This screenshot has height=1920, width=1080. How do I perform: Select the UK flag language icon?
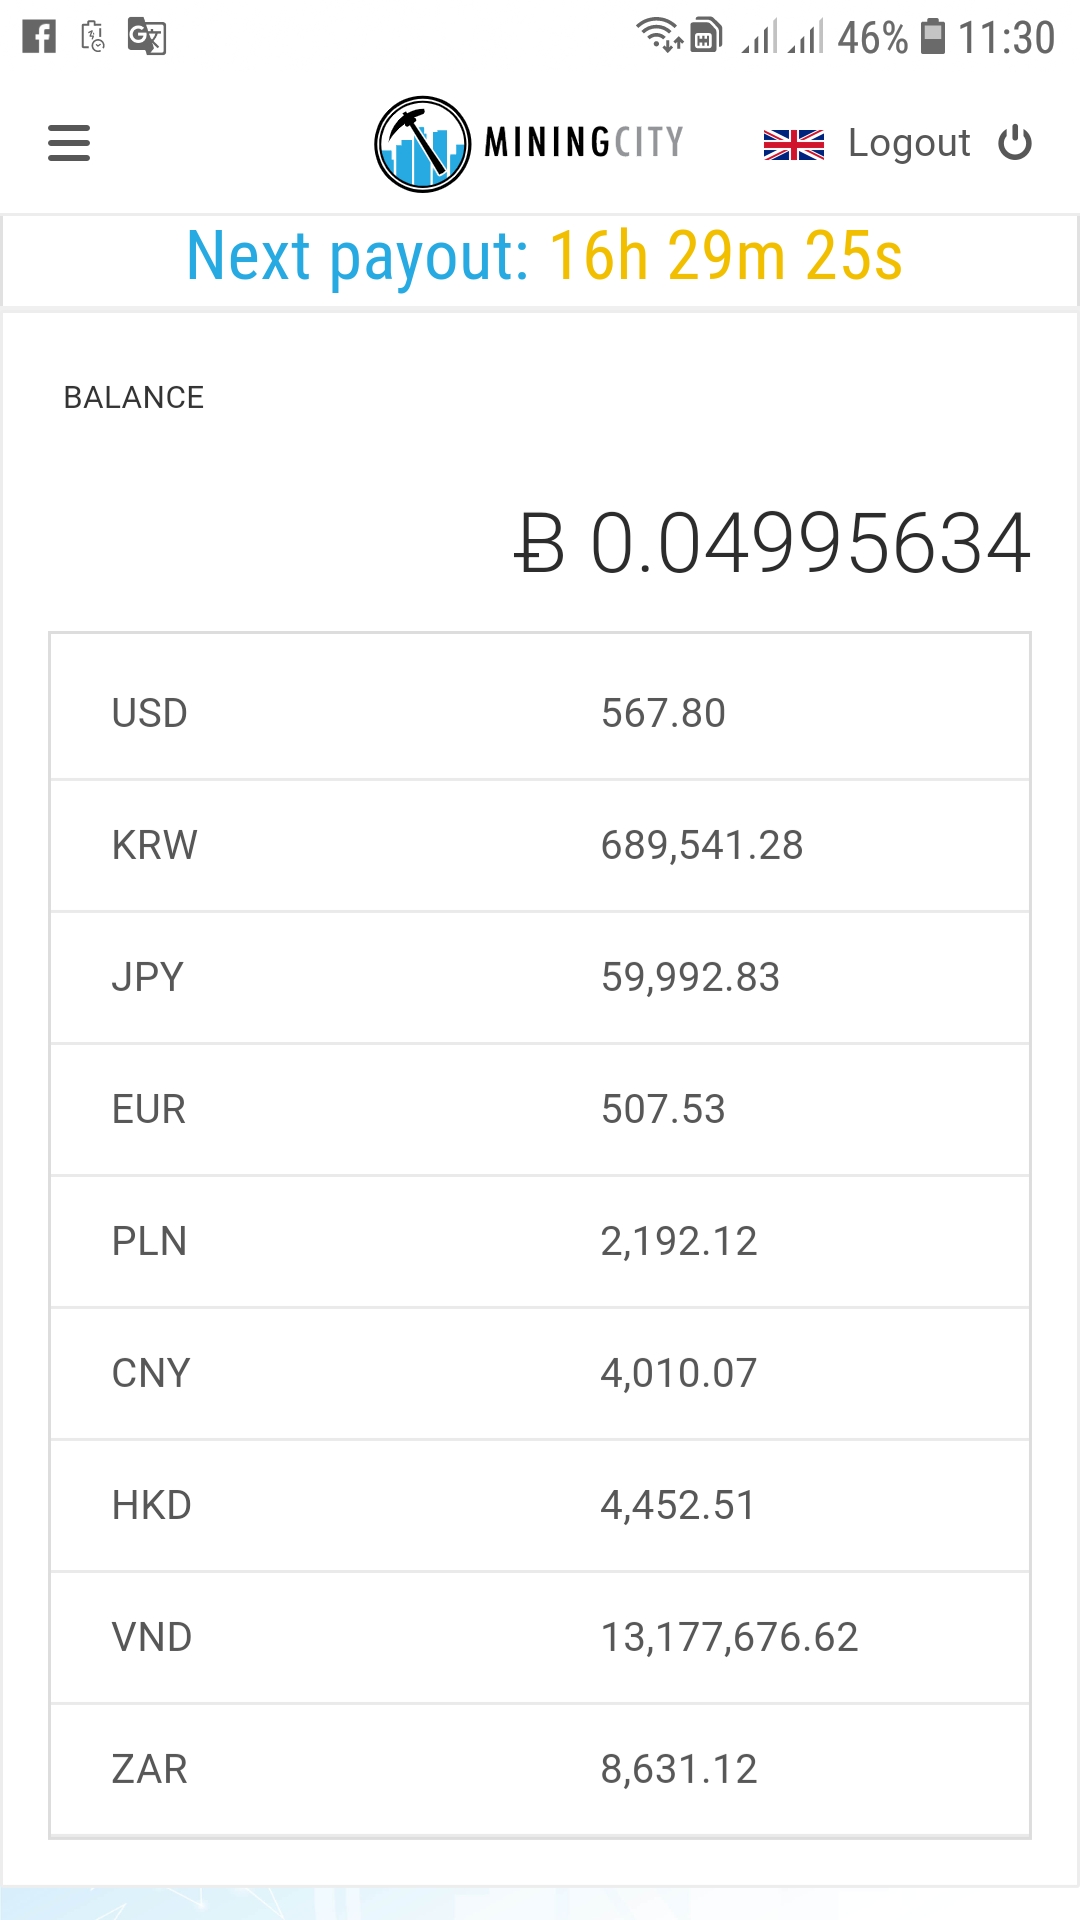793,144
